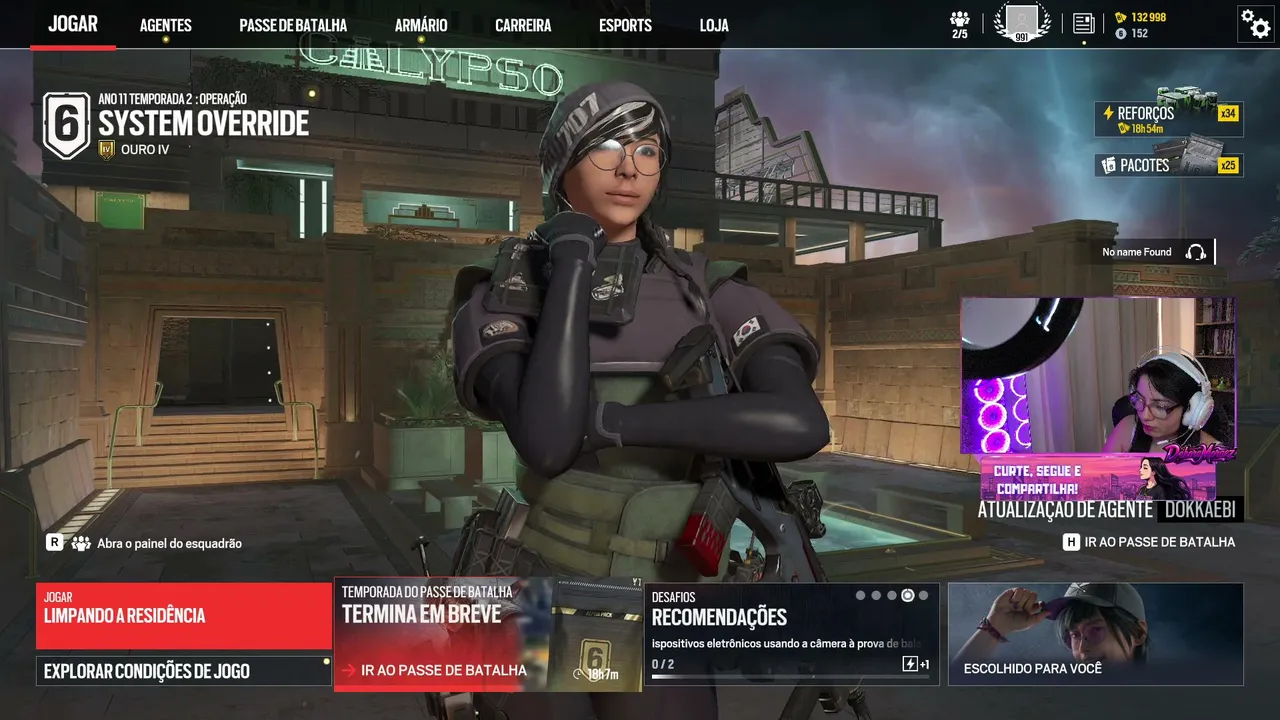
Task: Select the highlighted fourth Desafios carousel dot
Action: (x=908, y=596)
